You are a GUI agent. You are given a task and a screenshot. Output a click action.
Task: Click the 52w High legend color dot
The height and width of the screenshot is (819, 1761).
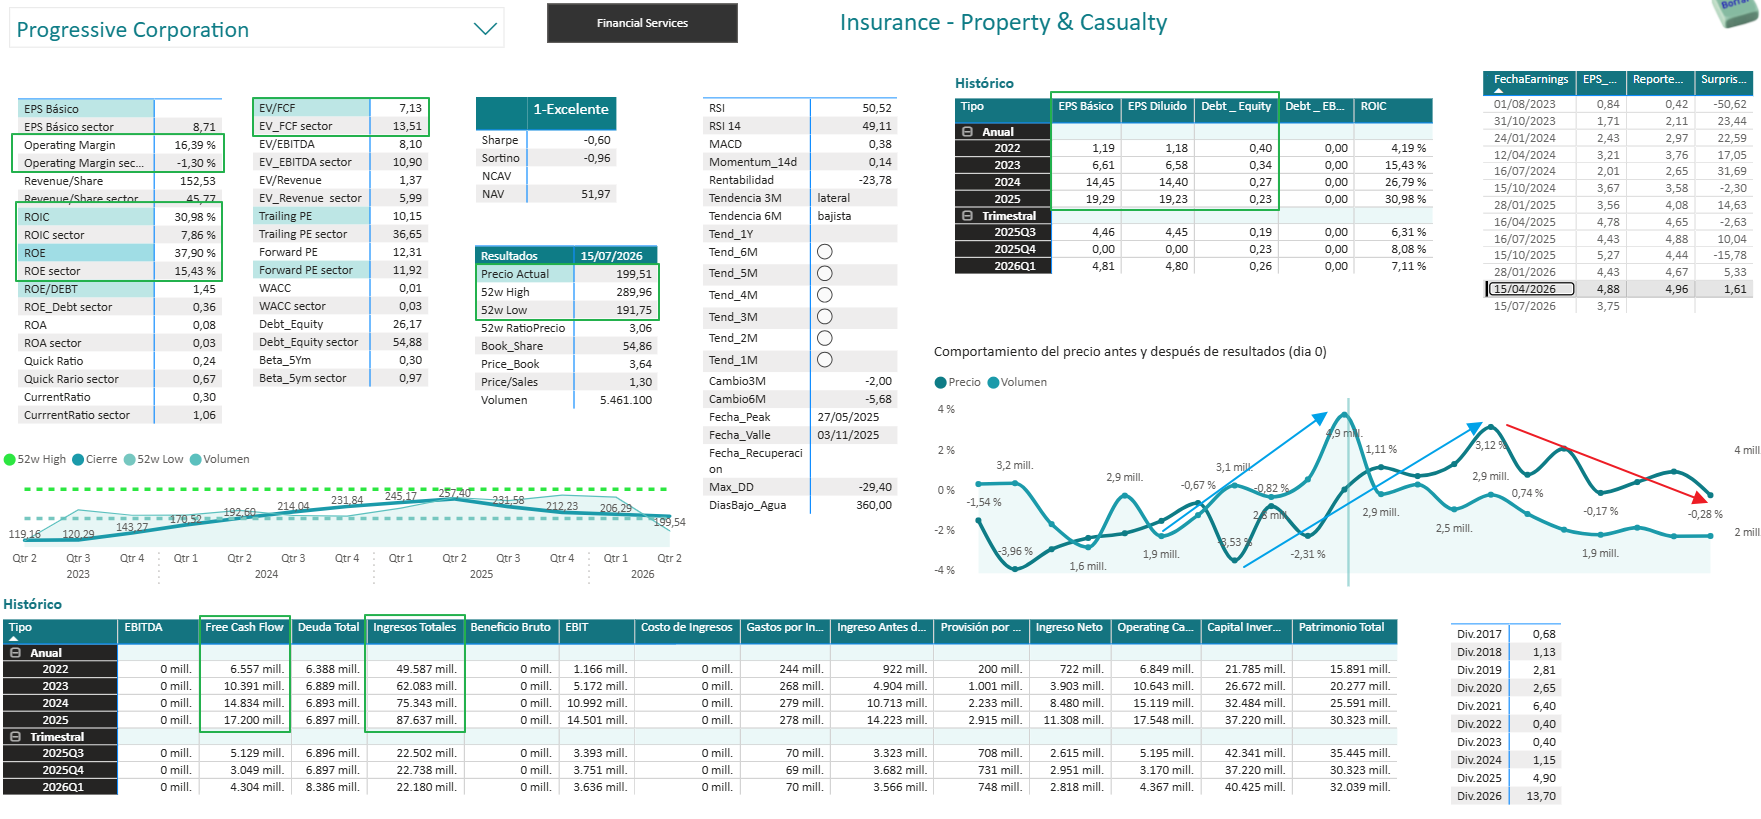point(10,460)
